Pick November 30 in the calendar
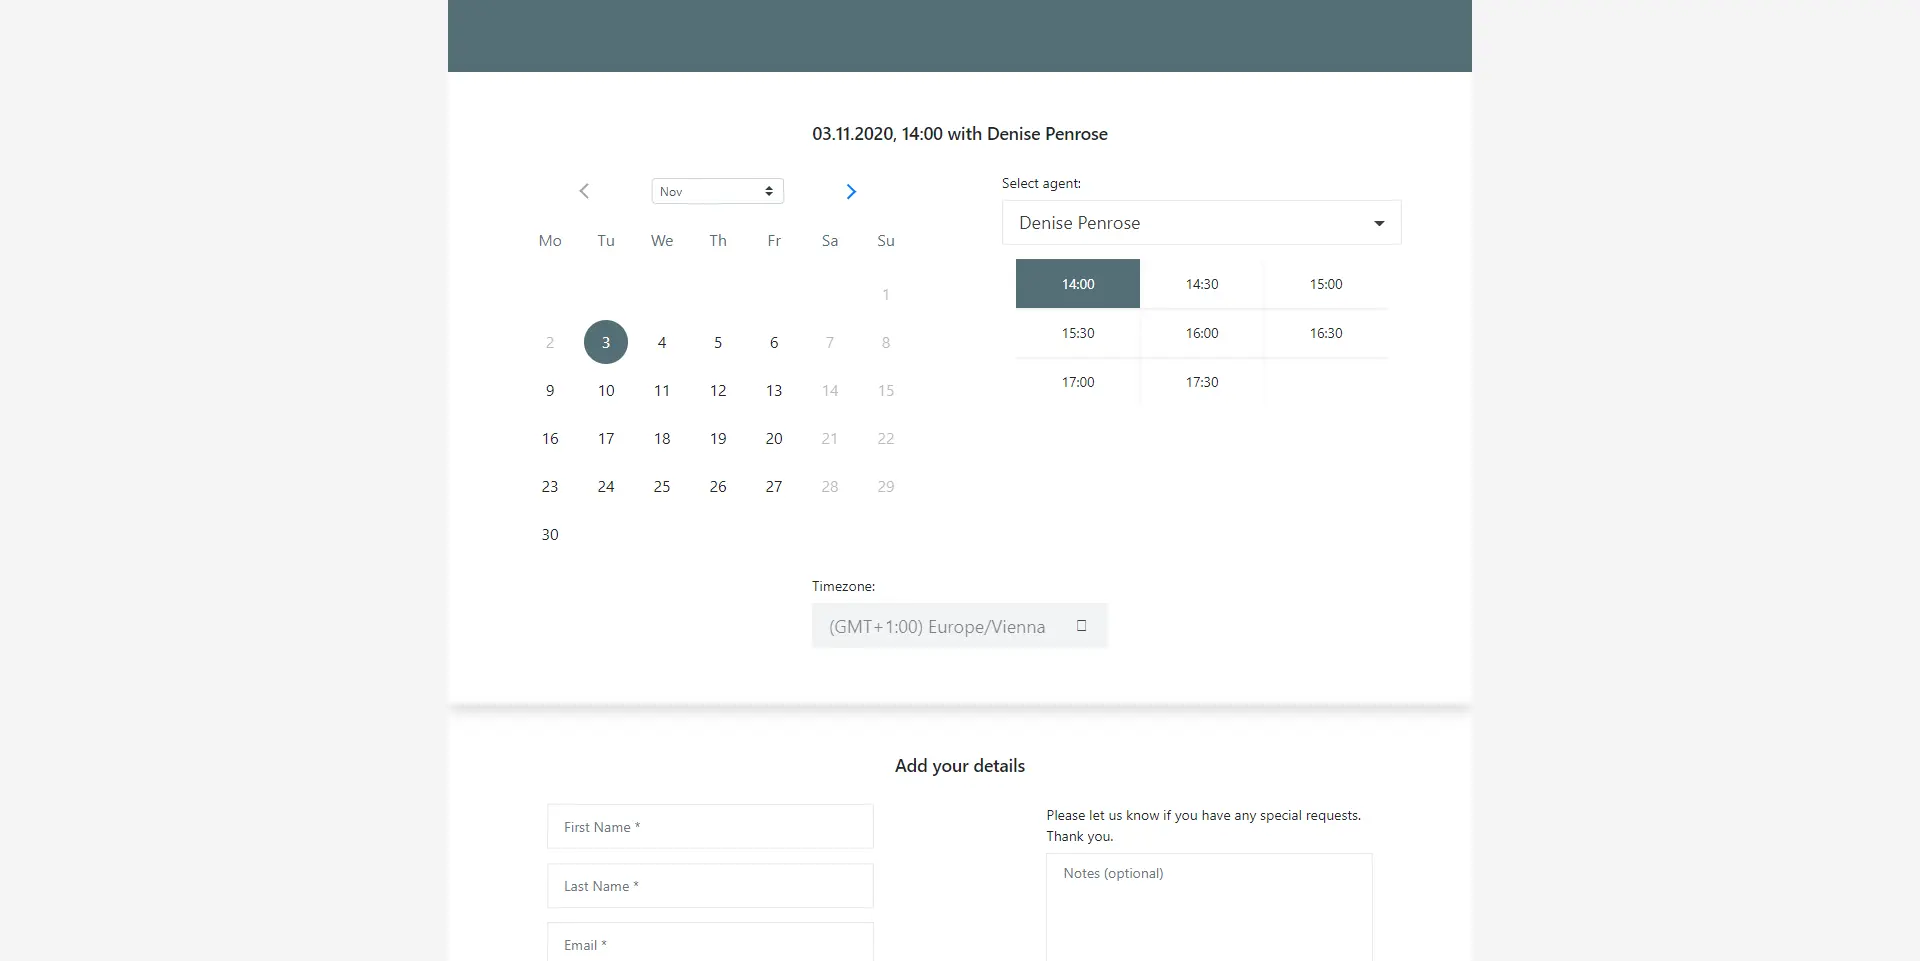 tap(550, 534)
